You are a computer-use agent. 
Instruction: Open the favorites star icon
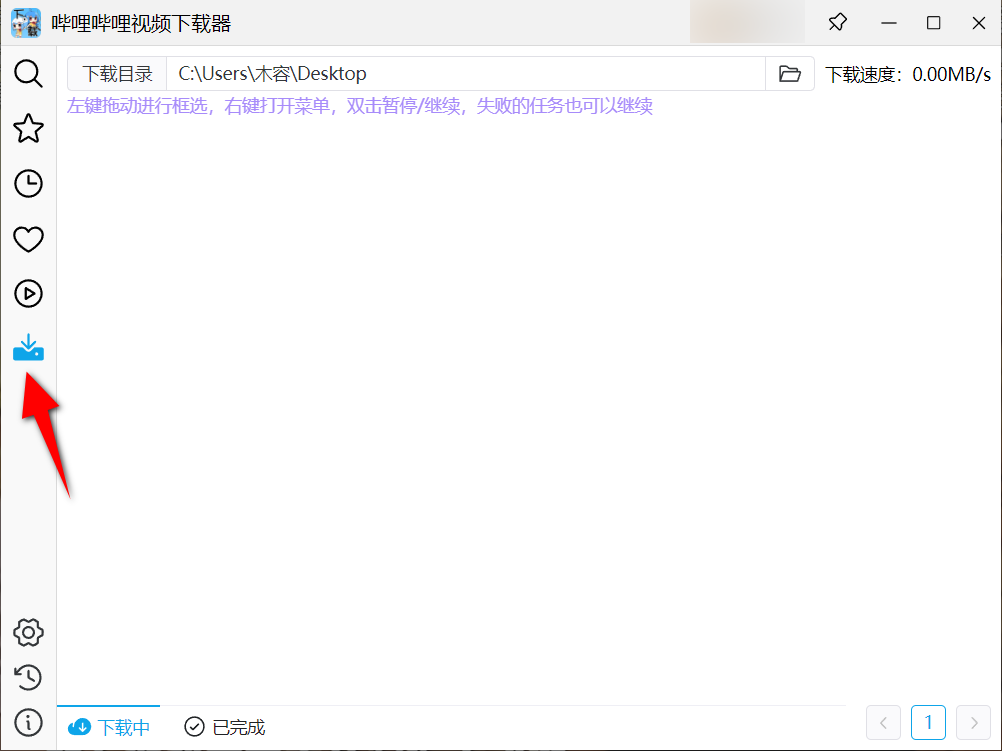pyautogui.click(x=28, y=128)
